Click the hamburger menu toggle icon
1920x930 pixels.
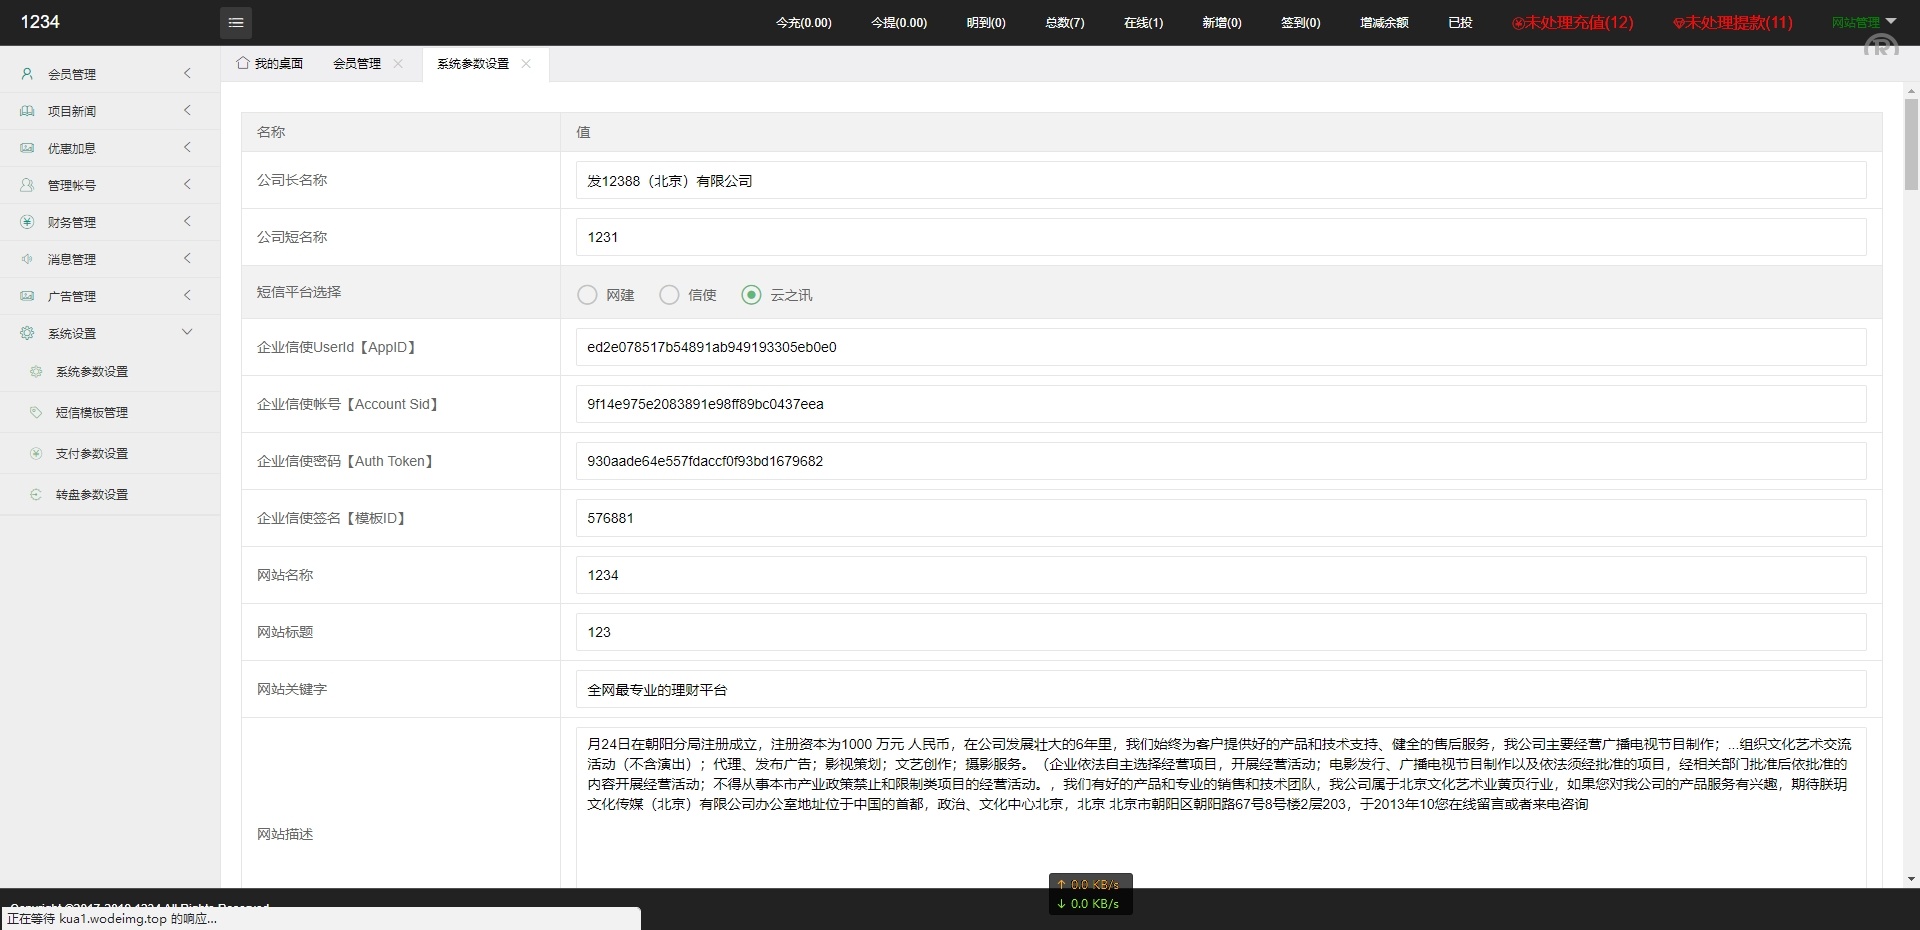(x=235, y=22)
